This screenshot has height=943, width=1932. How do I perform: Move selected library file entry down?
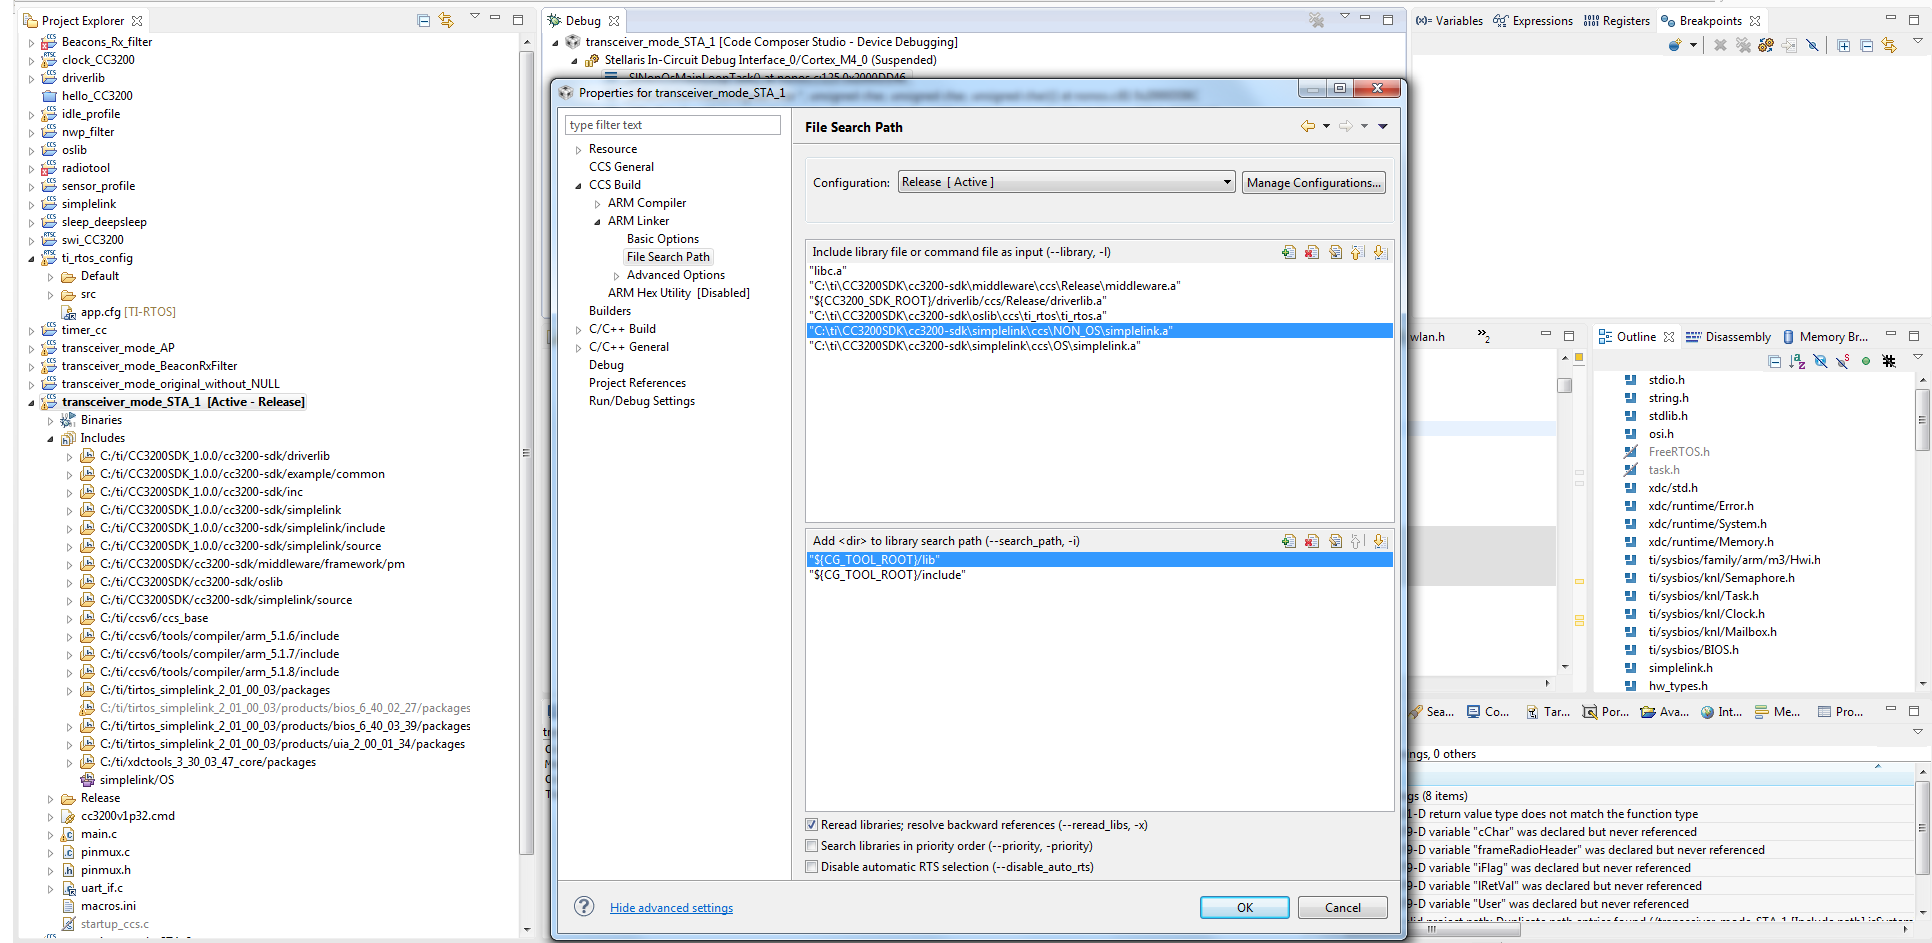[1380, 252]
